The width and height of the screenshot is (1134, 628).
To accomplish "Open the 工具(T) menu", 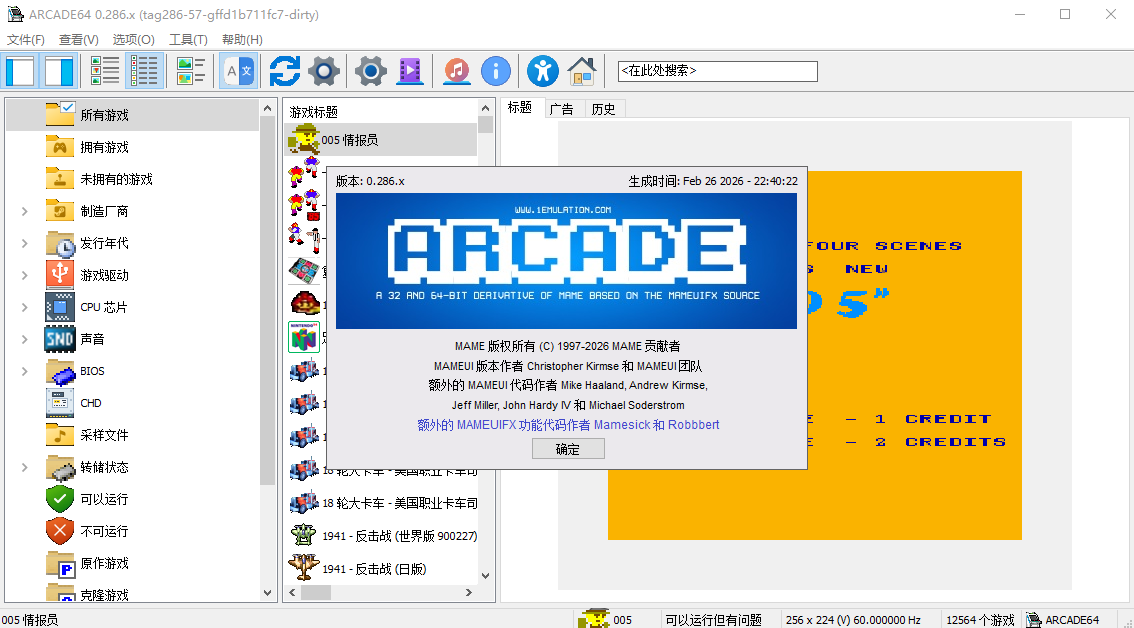I will click(x=187, y=39).
